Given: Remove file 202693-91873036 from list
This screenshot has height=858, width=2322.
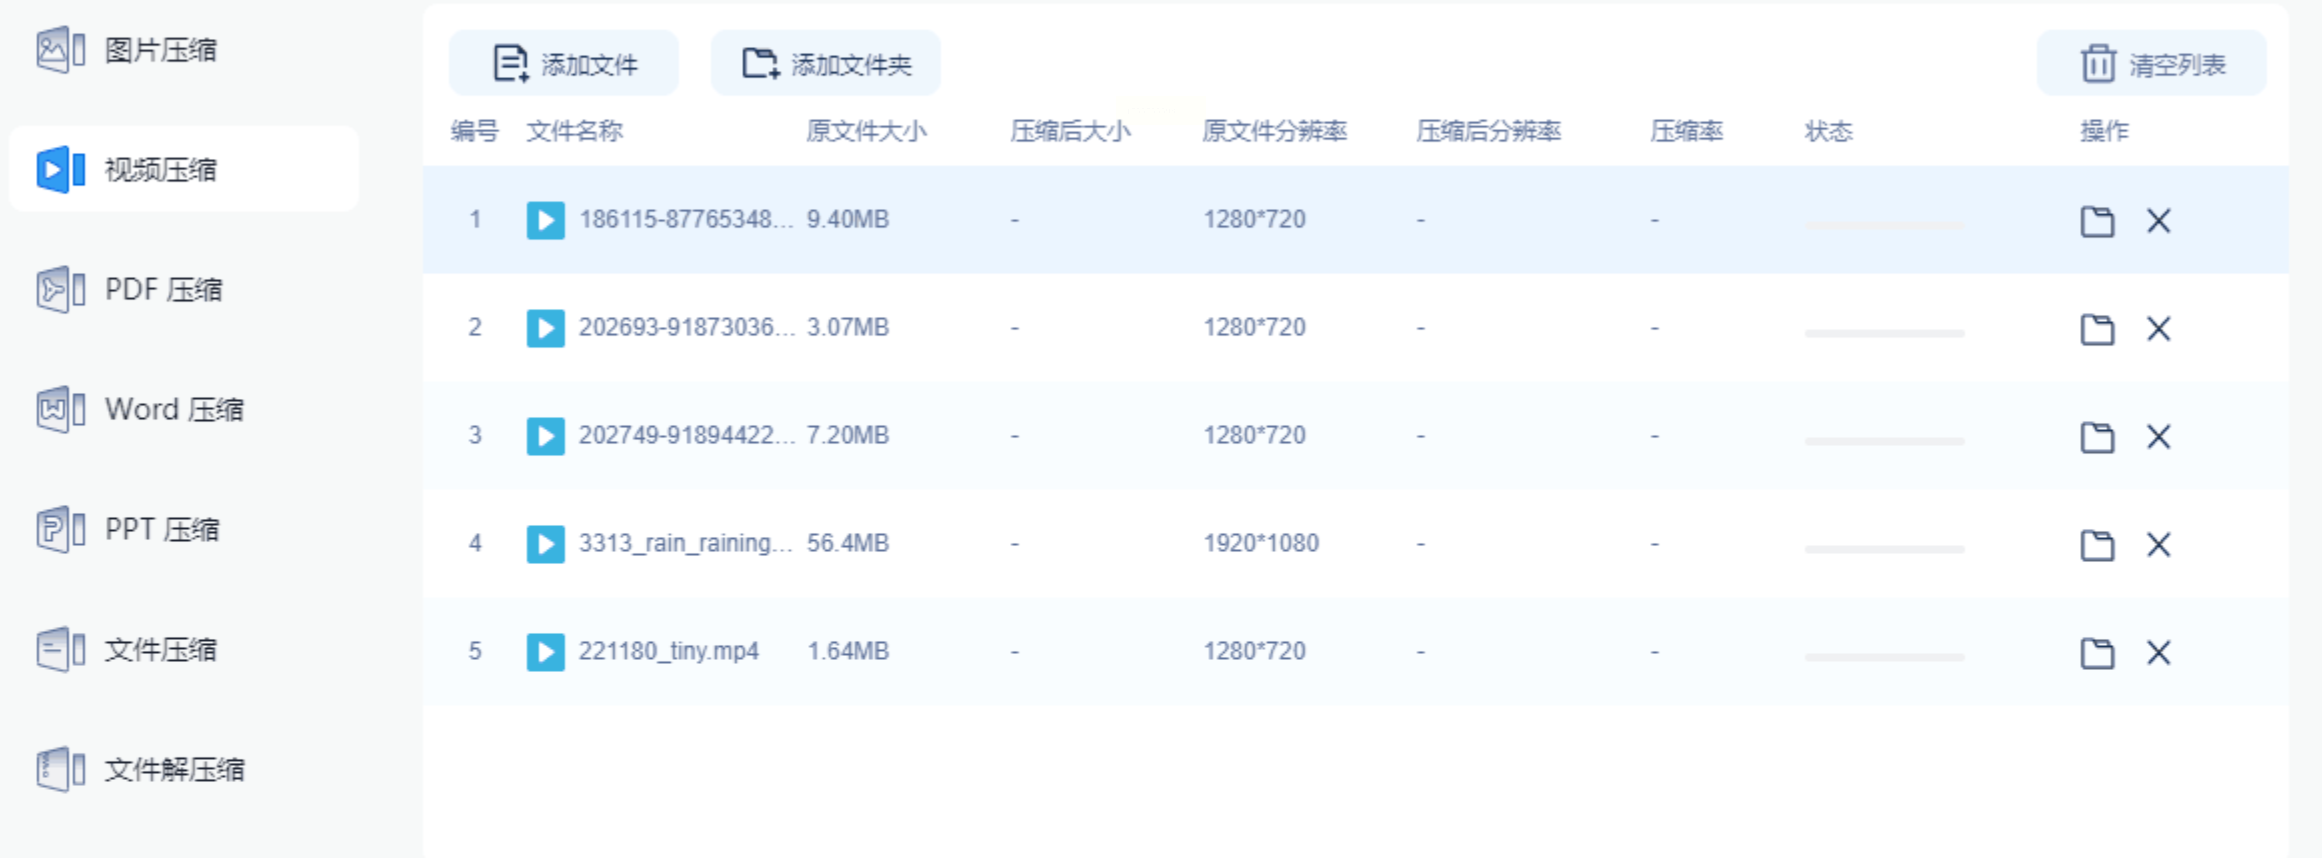Looking at the screenshot, I should tap(2159, 329).
